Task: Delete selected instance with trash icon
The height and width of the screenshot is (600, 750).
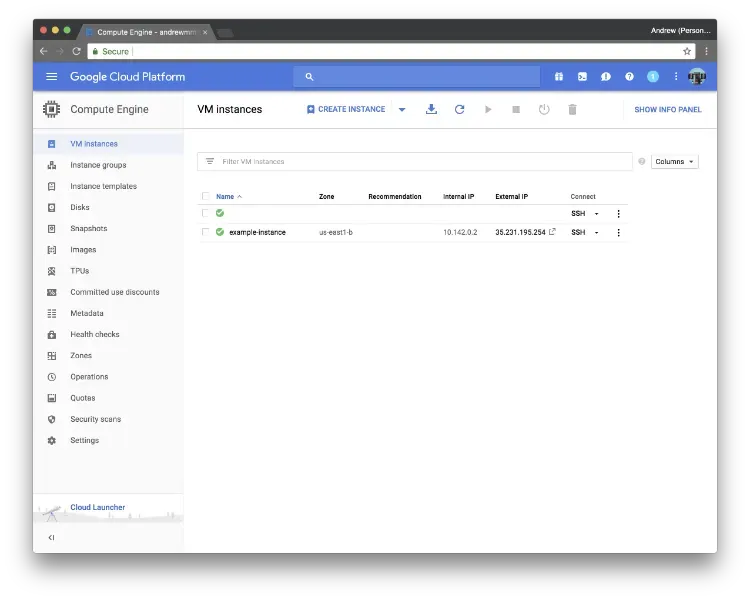Action: [572, 109]
